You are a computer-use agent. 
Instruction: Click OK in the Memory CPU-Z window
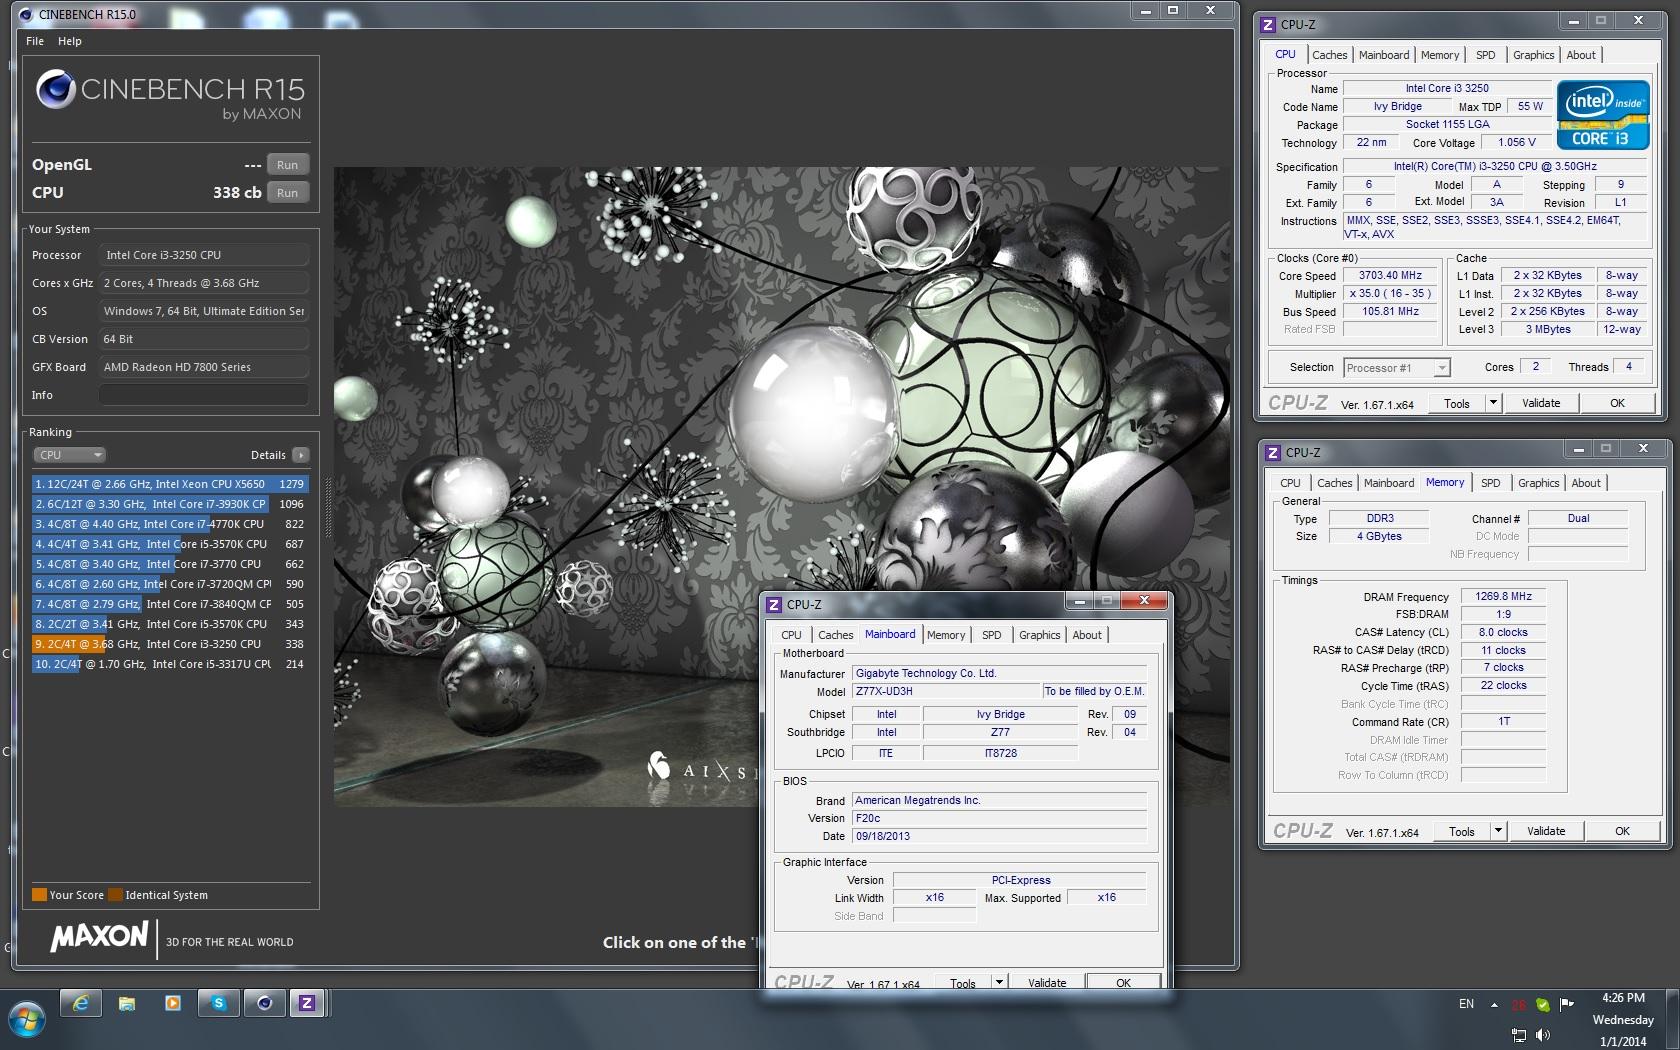coord(1622,831)
